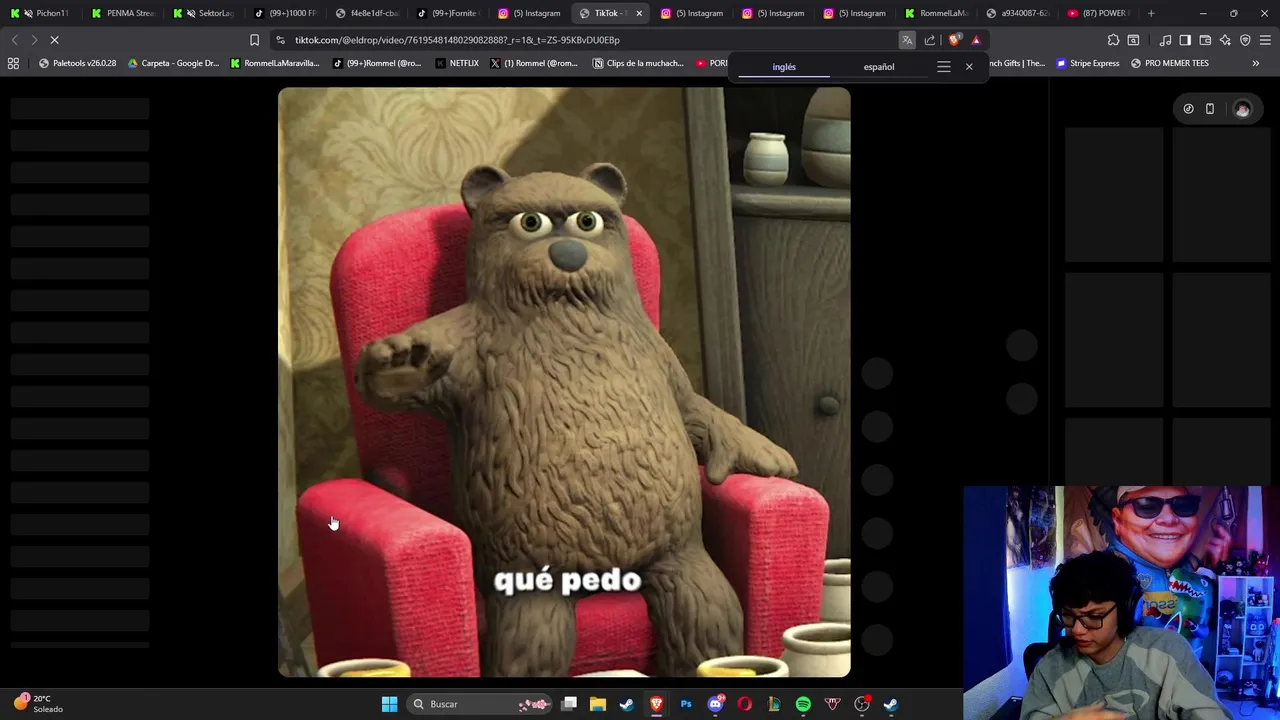
Task: Open the TikTok profile avatar menu
Action: pyautogui.click(x=1242, y=109)
